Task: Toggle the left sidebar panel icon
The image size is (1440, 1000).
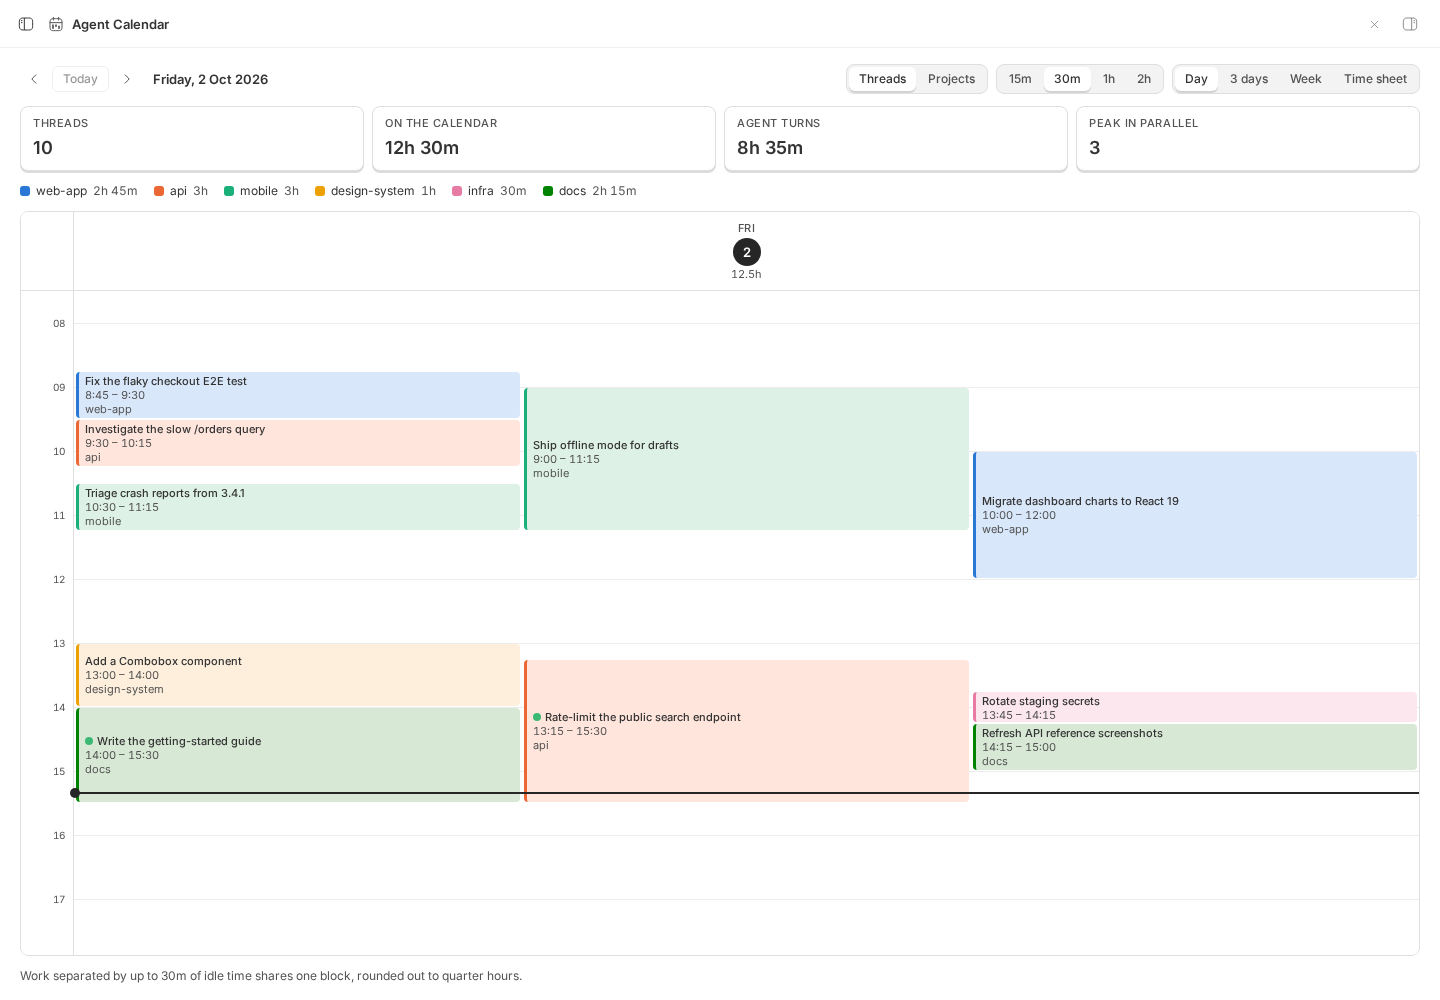Action: (x=26, y=24)
